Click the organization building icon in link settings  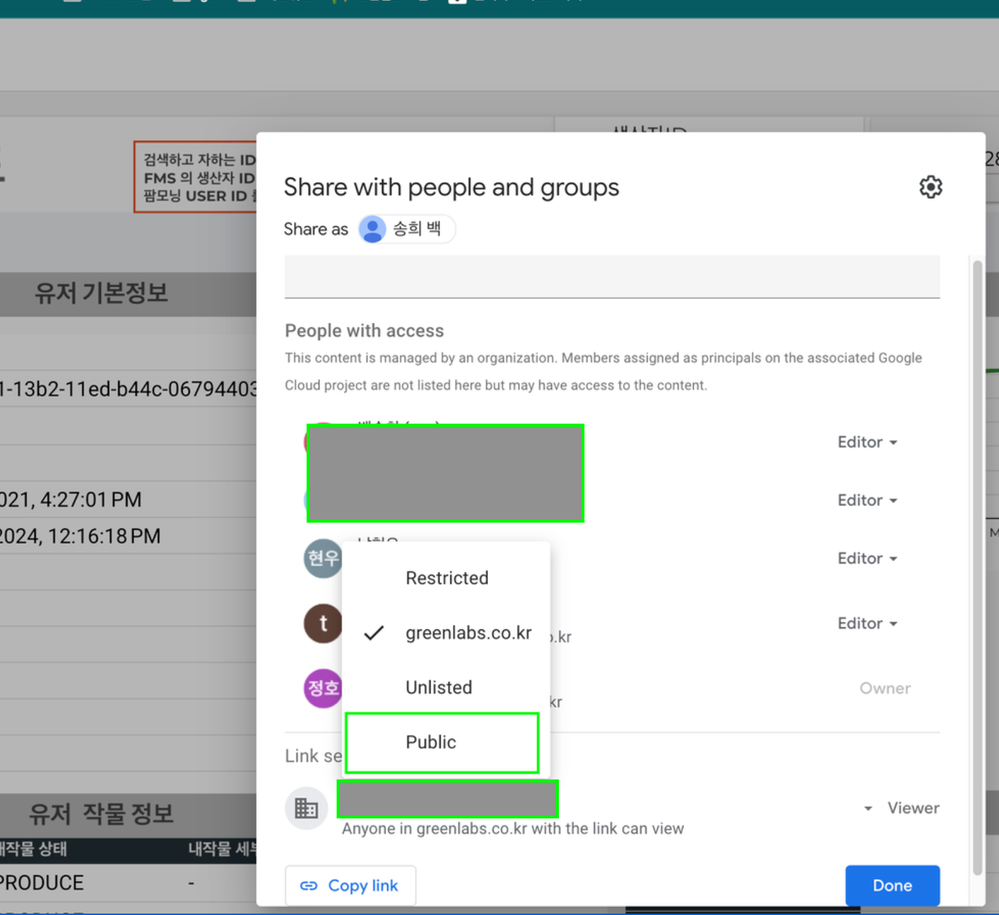tap(306, 808)
